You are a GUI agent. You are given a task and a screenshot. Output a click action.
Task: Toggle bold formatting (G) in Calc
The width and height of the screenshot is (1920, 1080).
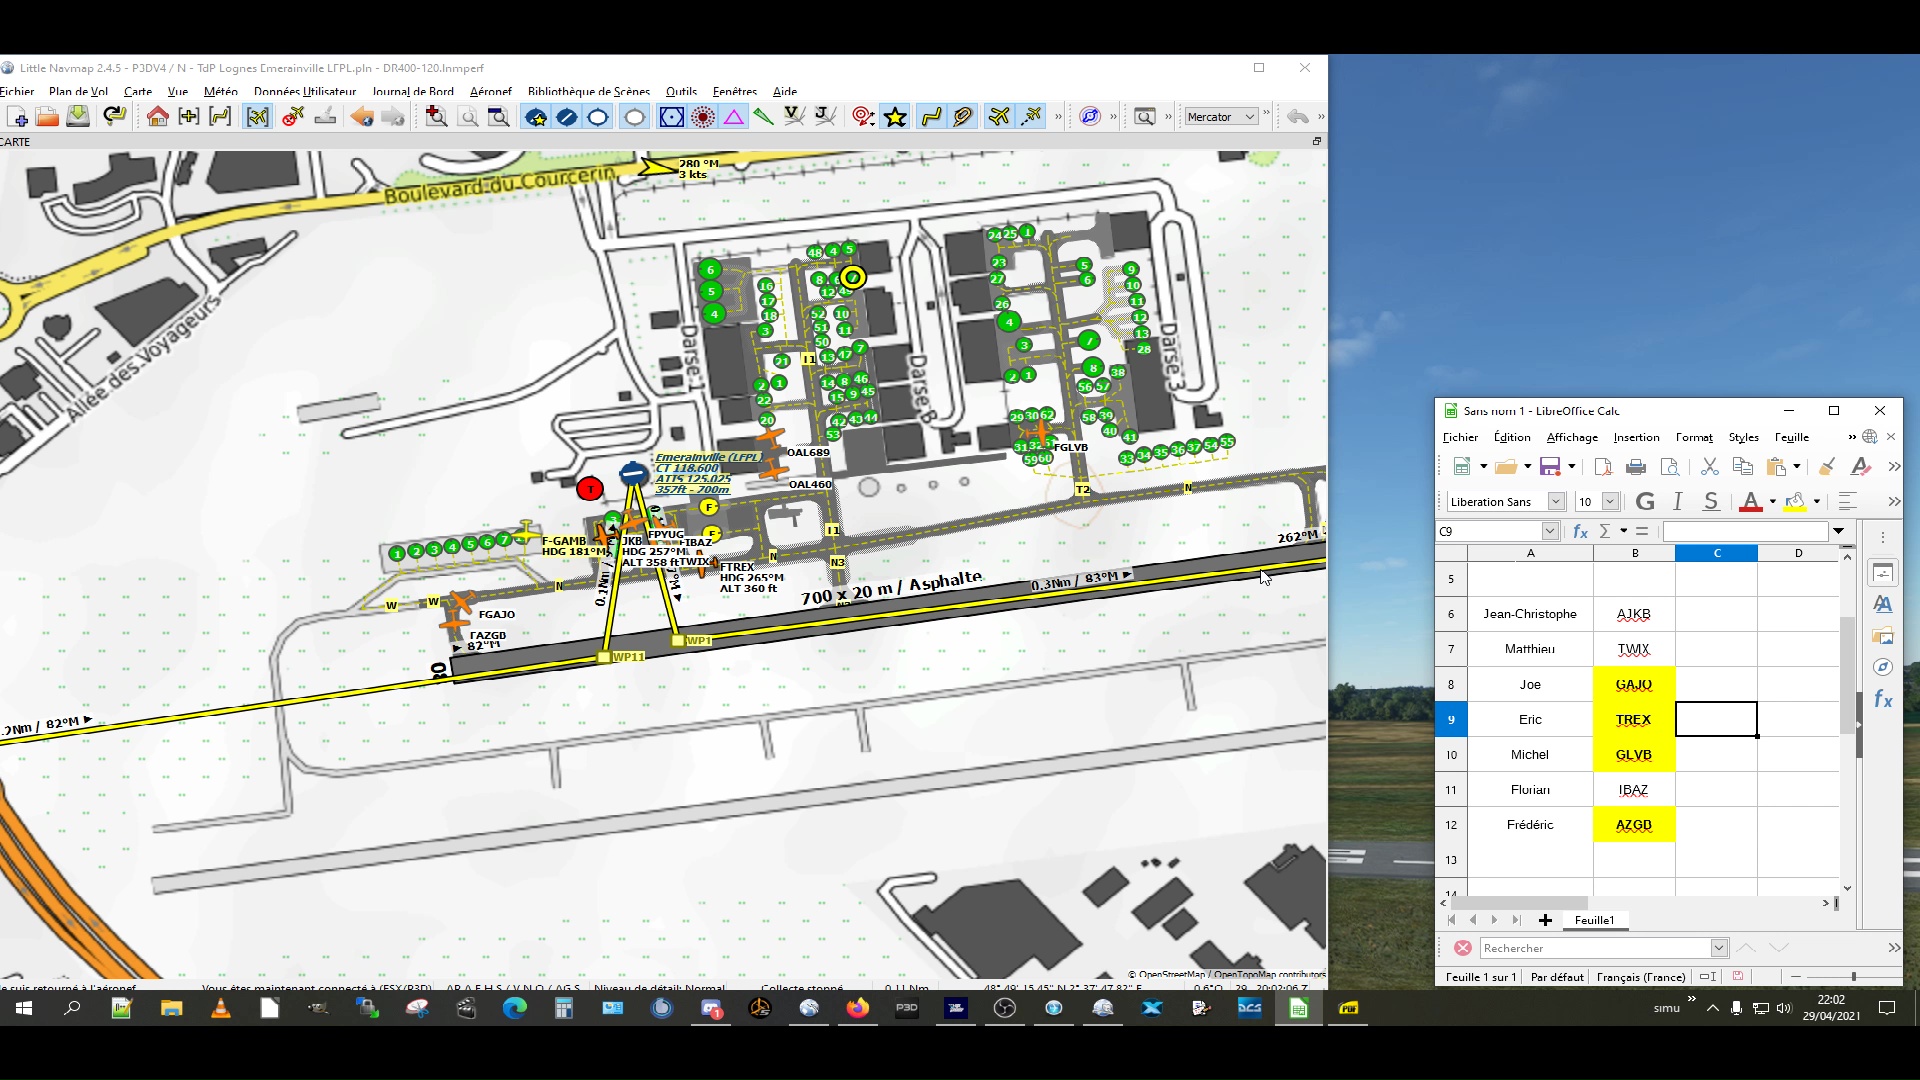coord(1645,502)
